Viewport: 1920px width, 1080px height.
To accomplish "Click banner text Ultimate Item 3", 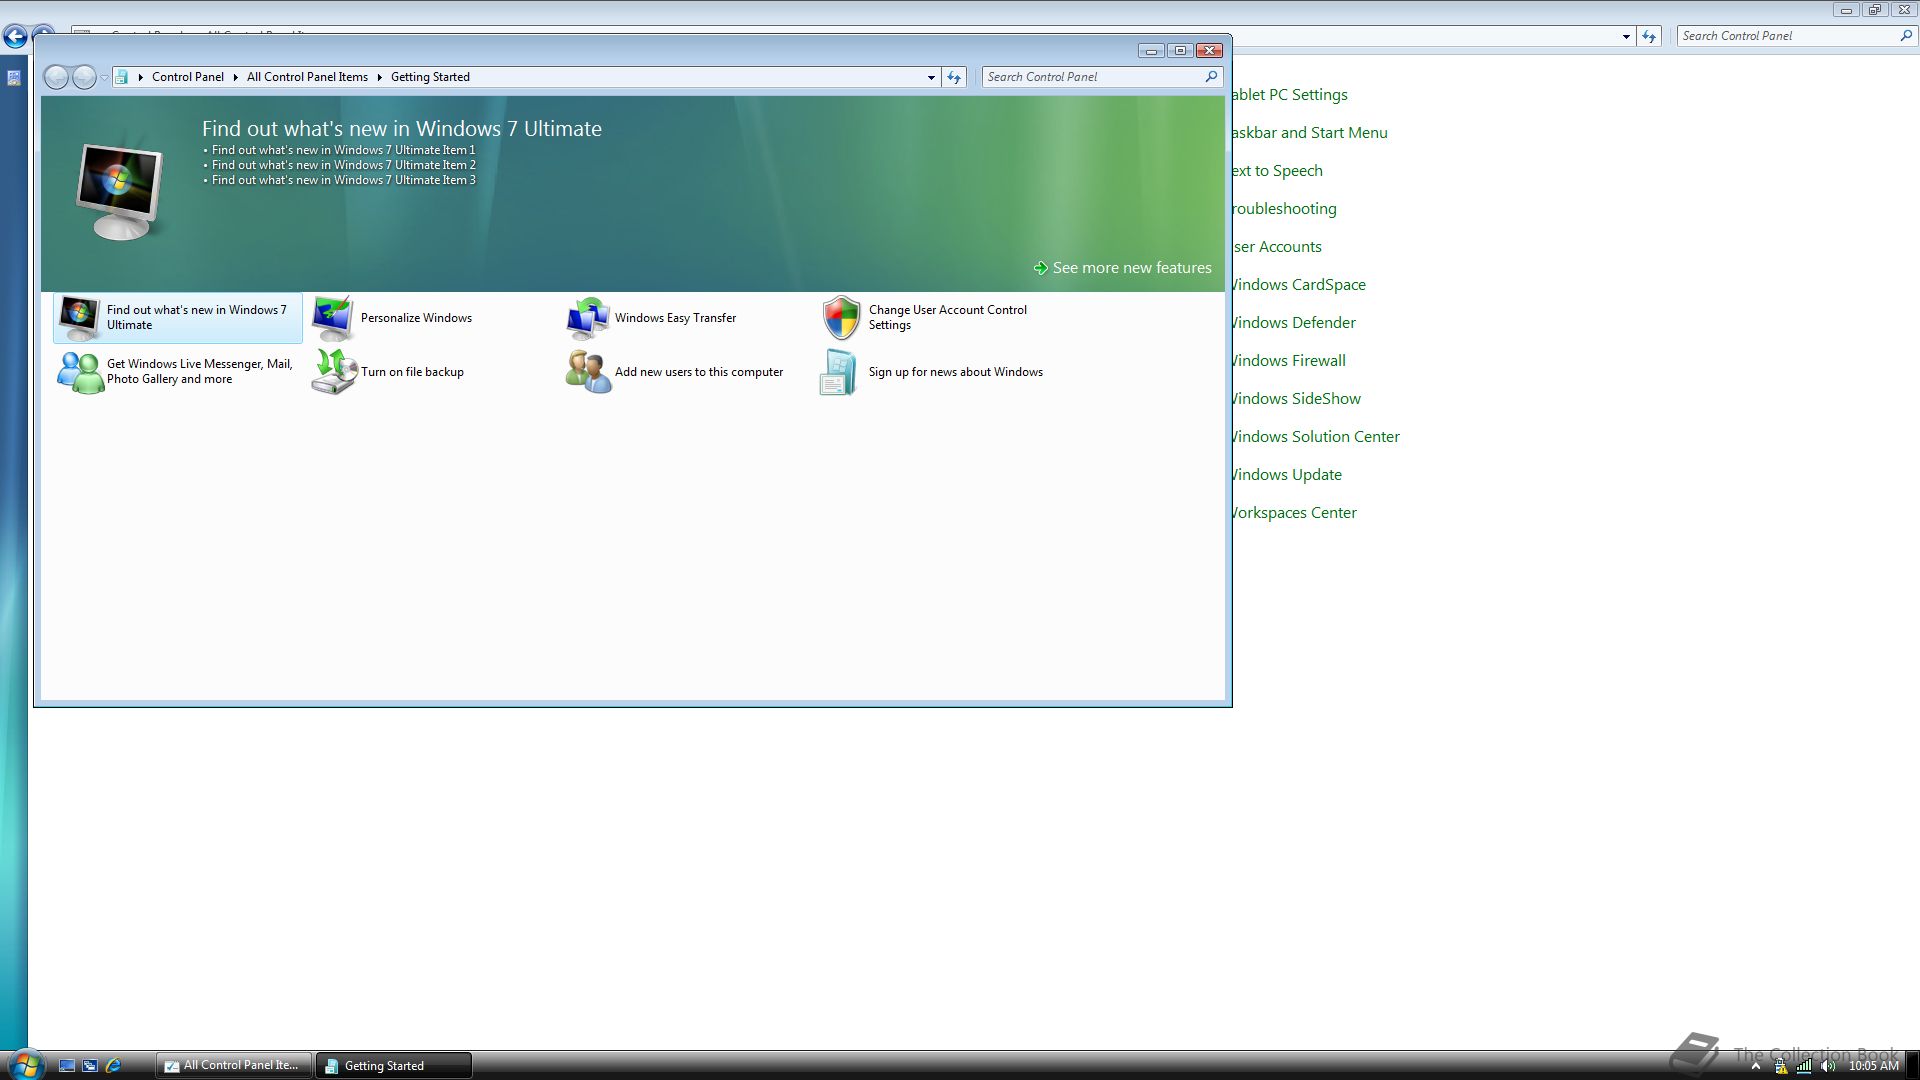I will click(343, 180).
